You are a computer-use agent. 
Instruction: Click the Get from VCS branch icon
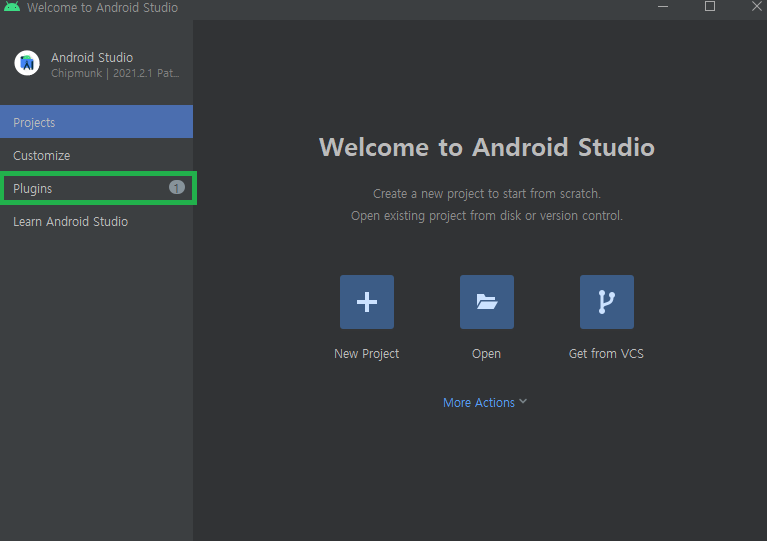[607, 302]
